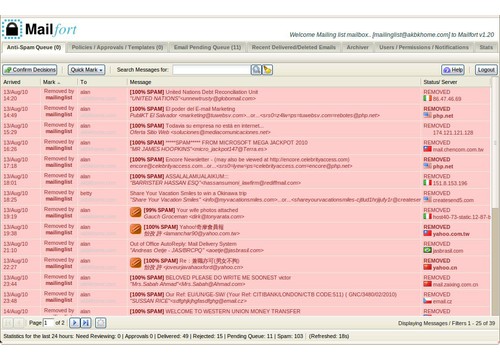
Task: Click the page number input box
Action: point(49,323)
